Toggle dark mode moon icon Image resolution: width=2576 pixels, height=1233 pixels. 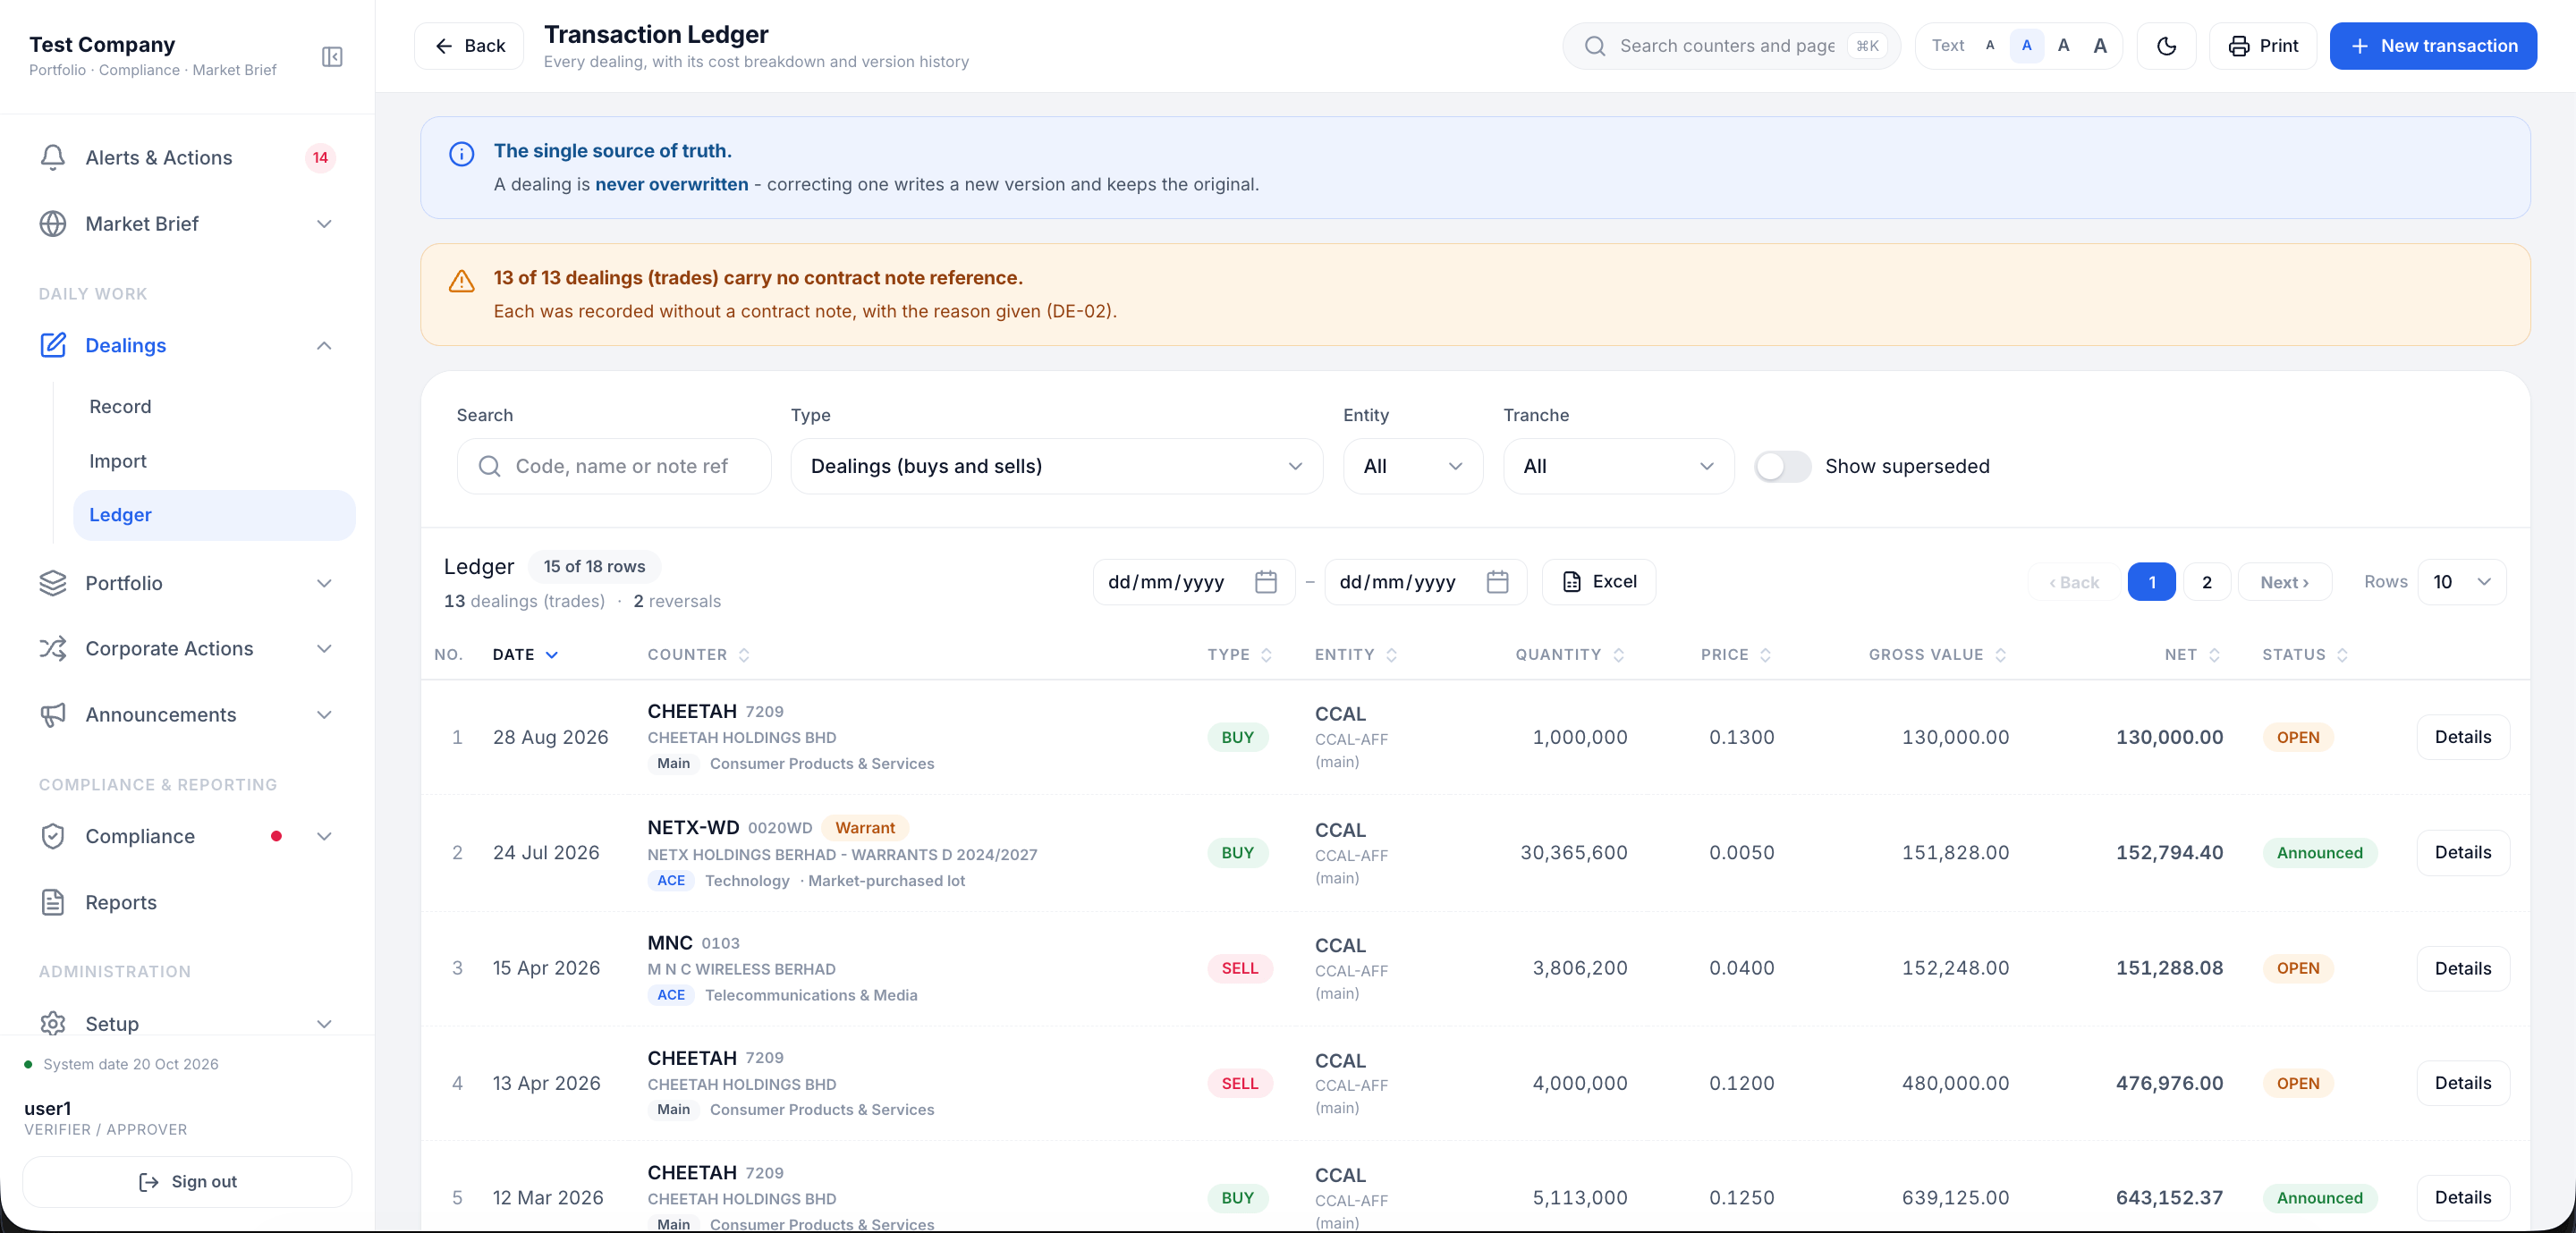point(2166,46)
